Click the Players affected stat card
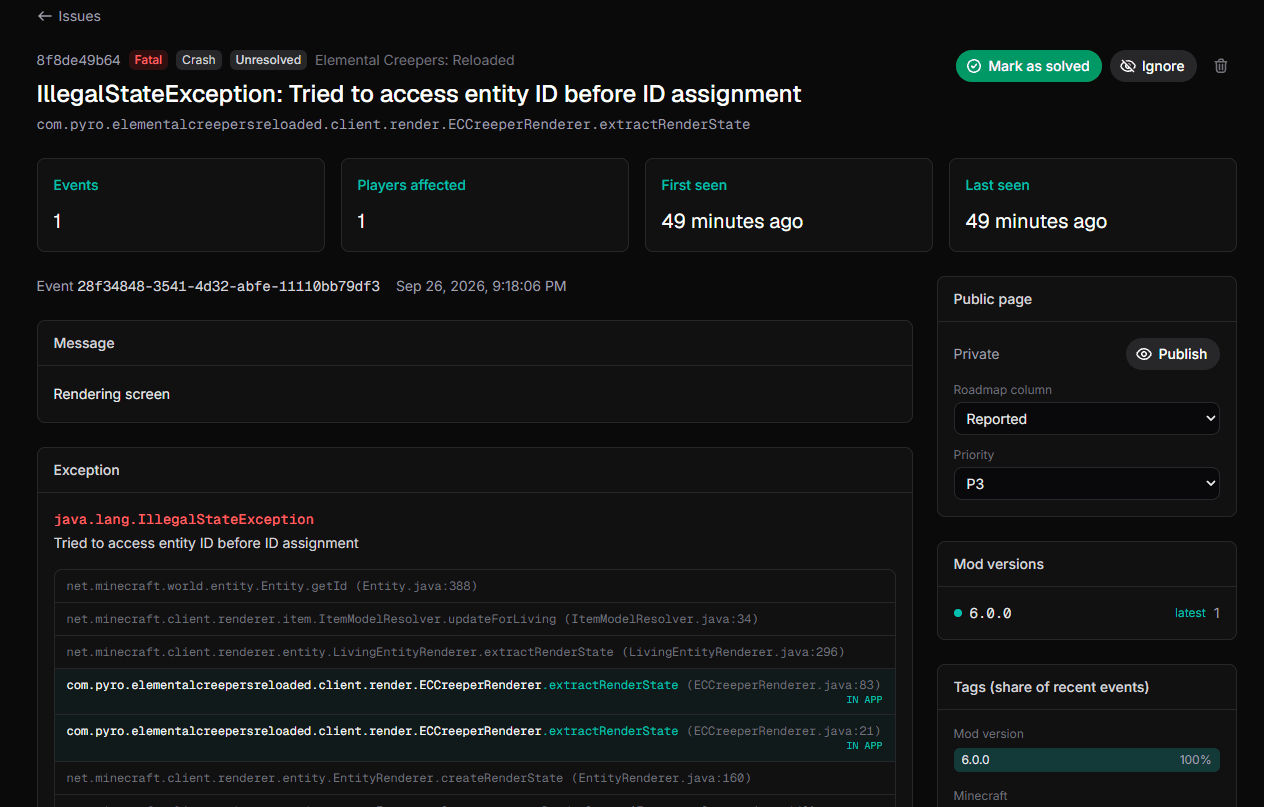Screen dimensions: 1264x807 [x=485, y=205]
